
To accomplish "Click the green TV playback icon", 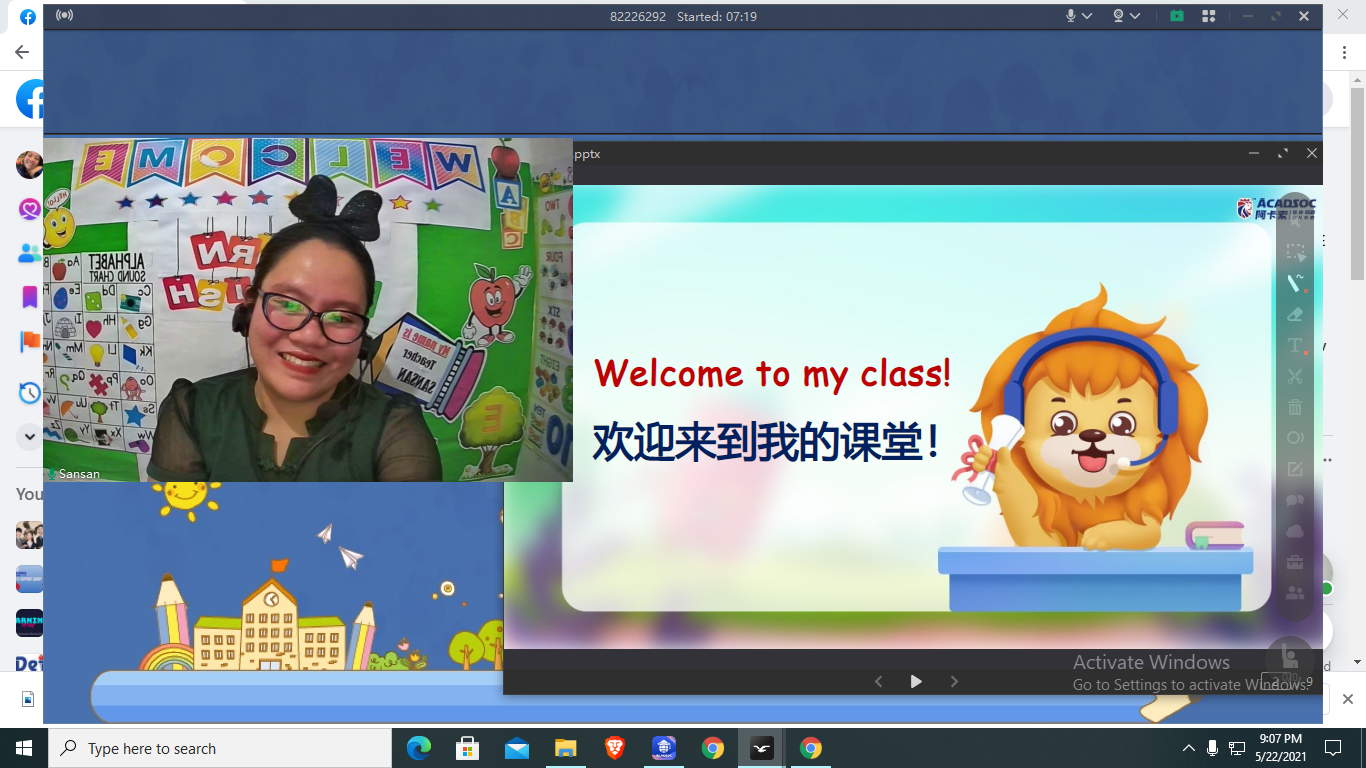I will pos(1177,16).
